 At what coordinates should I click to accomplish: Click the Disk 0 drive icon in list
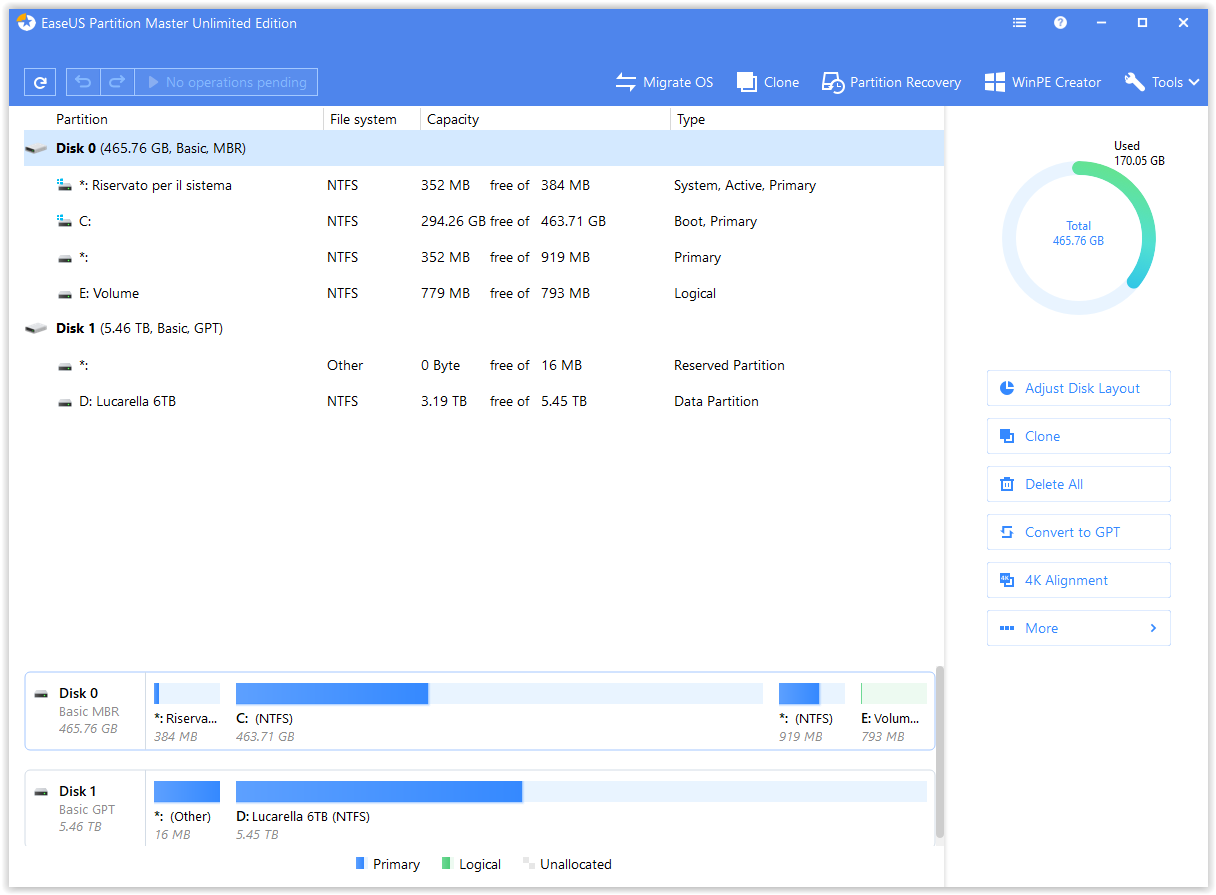click(x=37, y=148)
